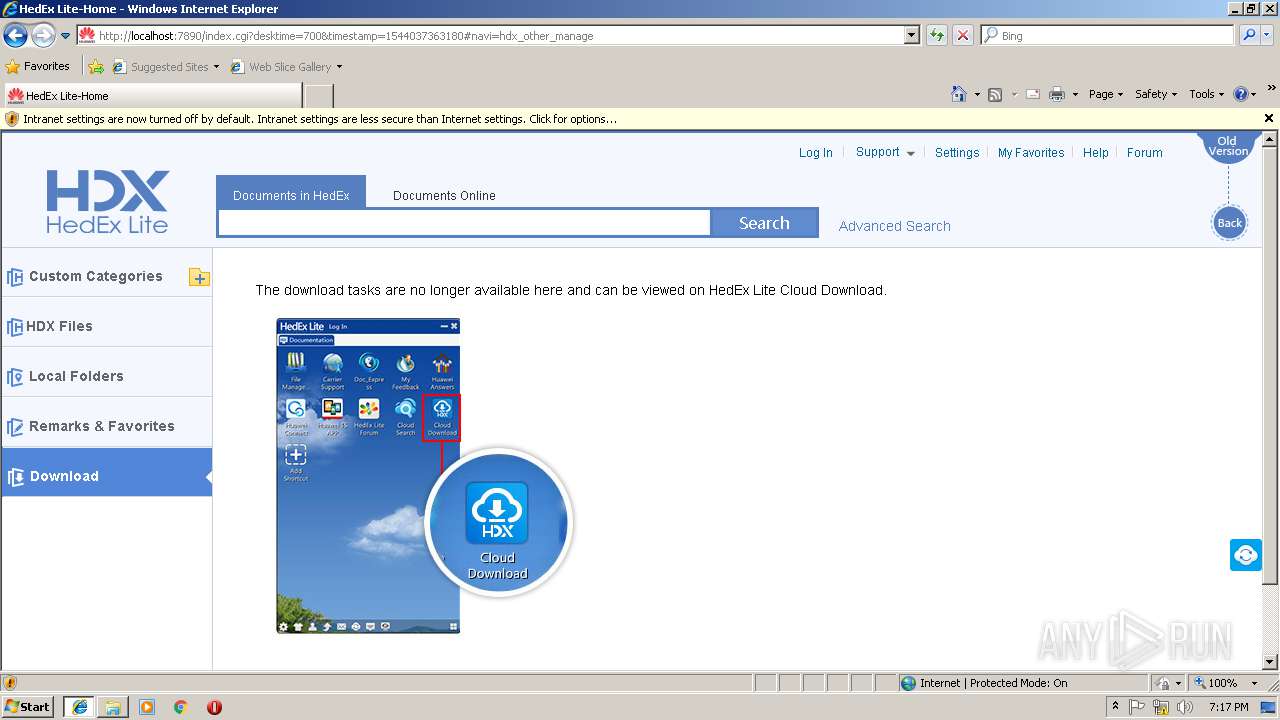This screenshot has height=720, width=1280.
Task: Select the HedEx Lite-Home browser tab
Action: click(152, 96)
